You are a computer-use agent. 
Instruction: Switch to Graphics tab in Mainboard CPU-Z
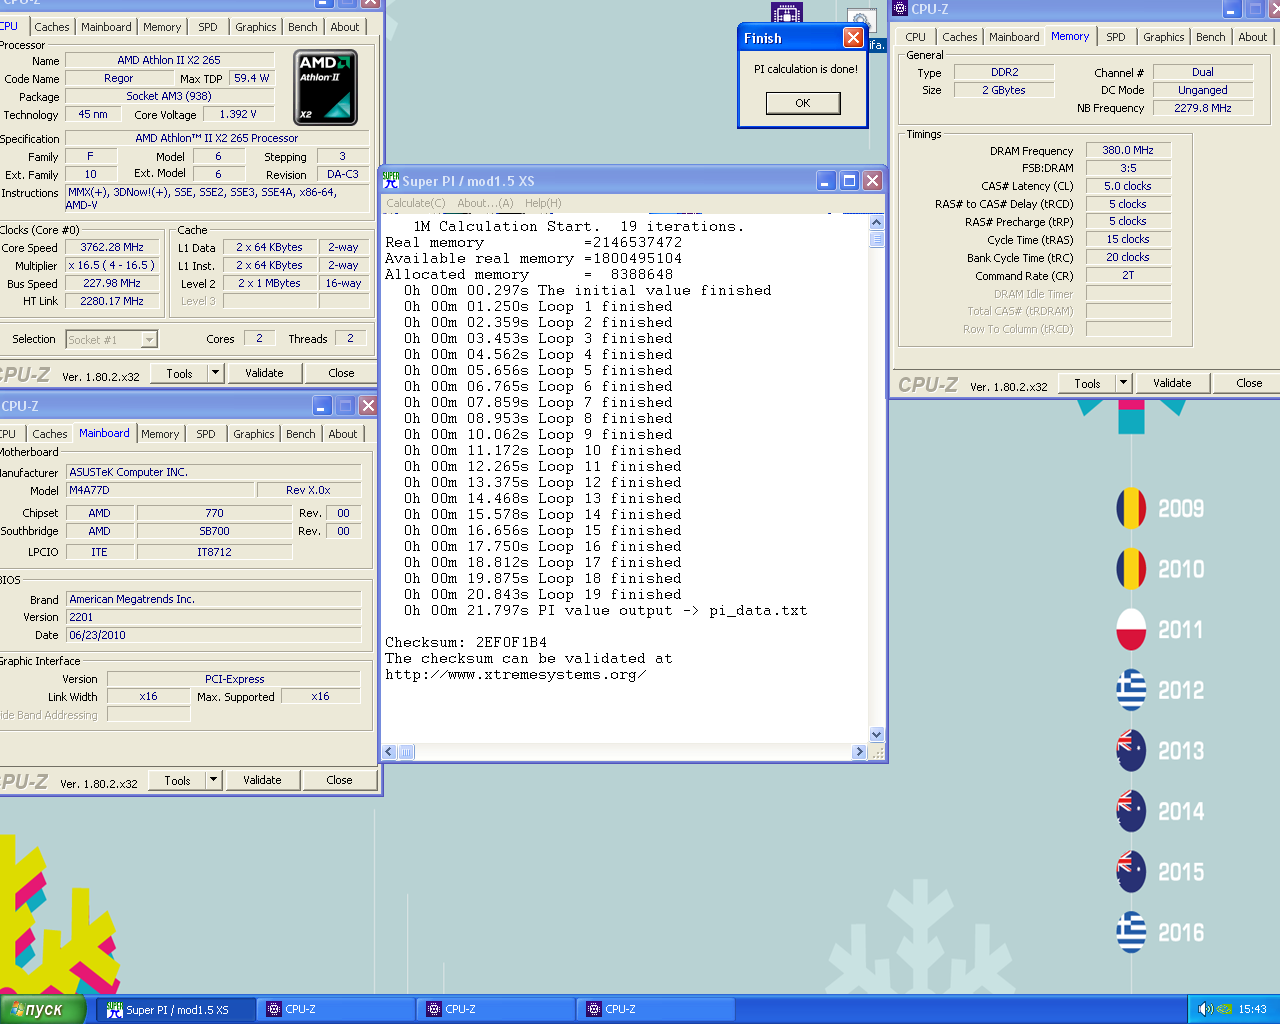pos(254,434)
